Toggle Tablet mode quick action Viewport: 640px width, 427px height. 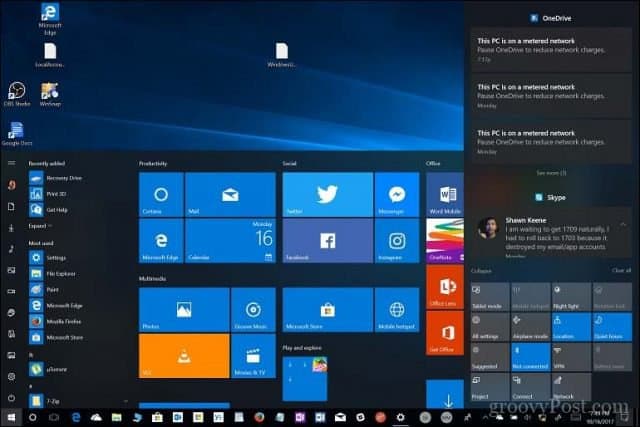pos(490,297)
